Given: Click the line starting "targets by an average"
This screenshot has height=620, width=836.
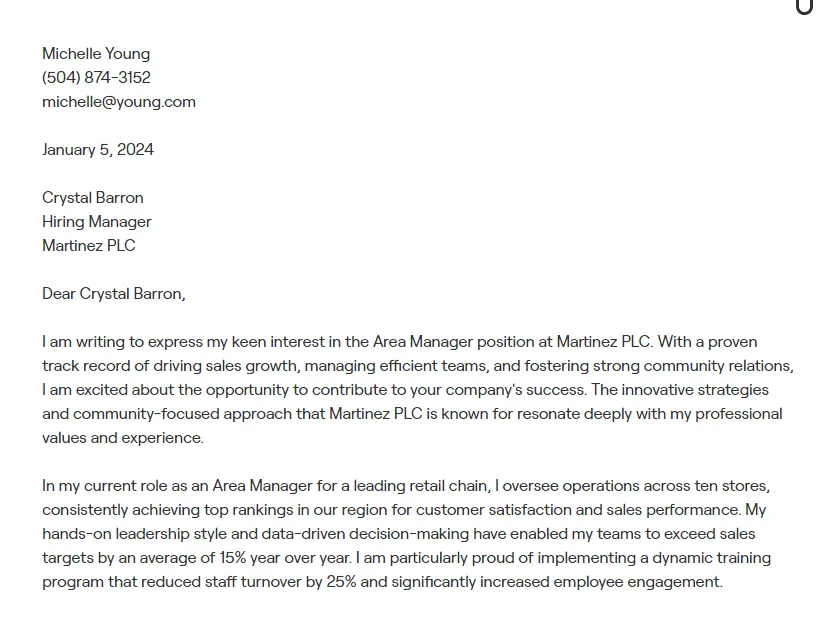Looking at the screenshot, I should pos(406,558).
